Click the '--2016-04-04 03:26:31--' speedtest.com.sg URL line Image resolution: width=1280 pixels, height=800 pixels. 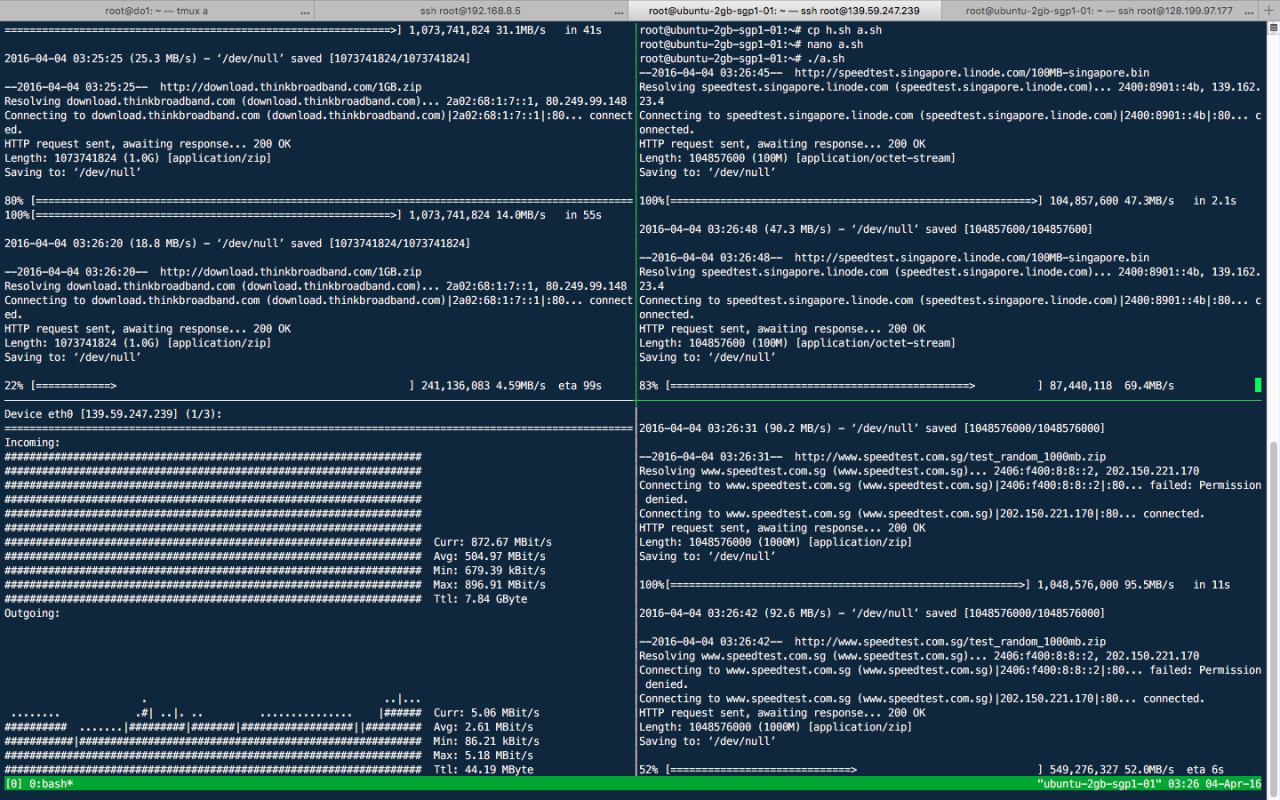pyautogui.click(x=872, y=457)
